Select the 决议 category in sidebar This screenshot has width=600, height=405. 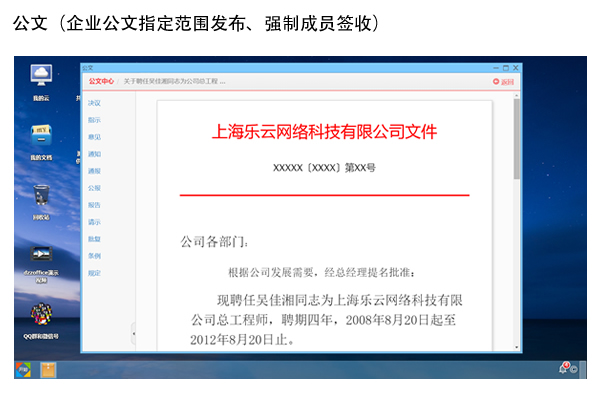(x=94, y=103)
